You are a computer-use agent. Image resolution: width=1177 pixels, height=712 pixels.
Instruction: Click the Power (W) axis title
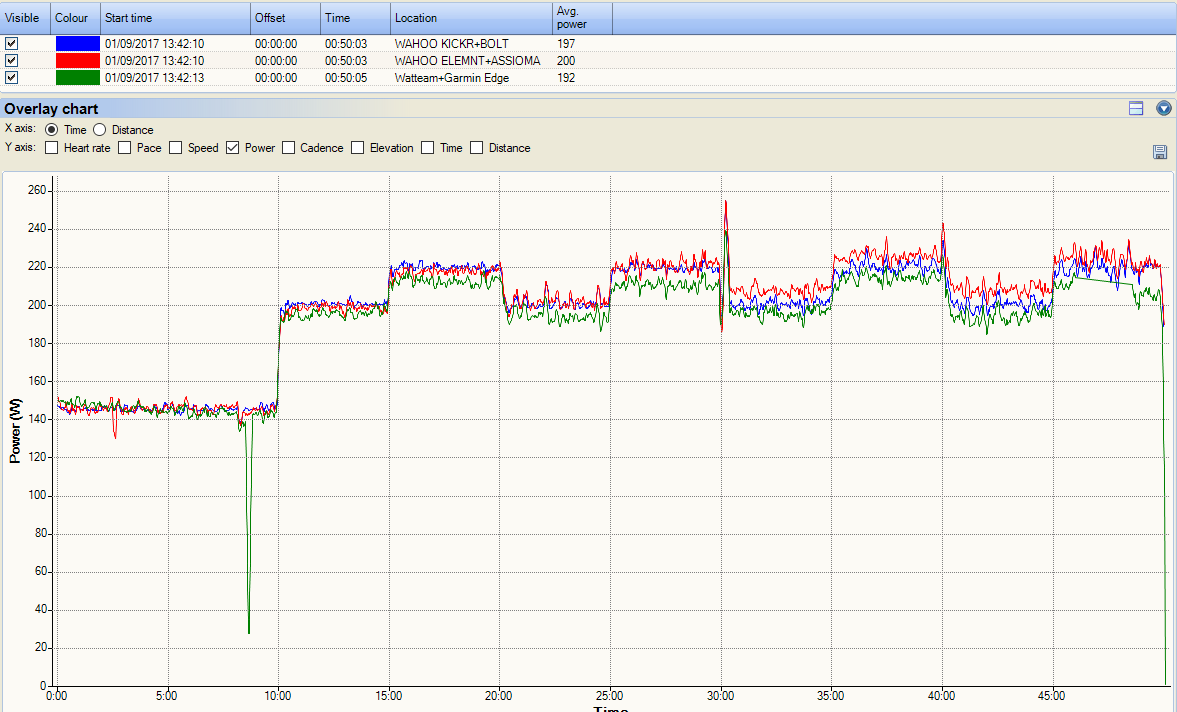pos(15,431)
